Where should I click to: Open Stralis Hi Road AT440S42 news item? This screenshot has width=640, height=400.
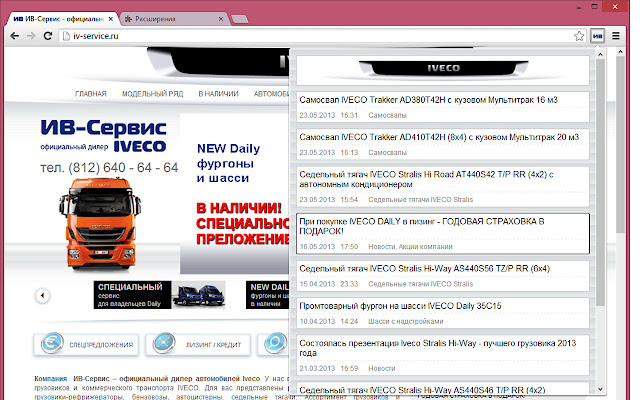(x=443, y=187)
